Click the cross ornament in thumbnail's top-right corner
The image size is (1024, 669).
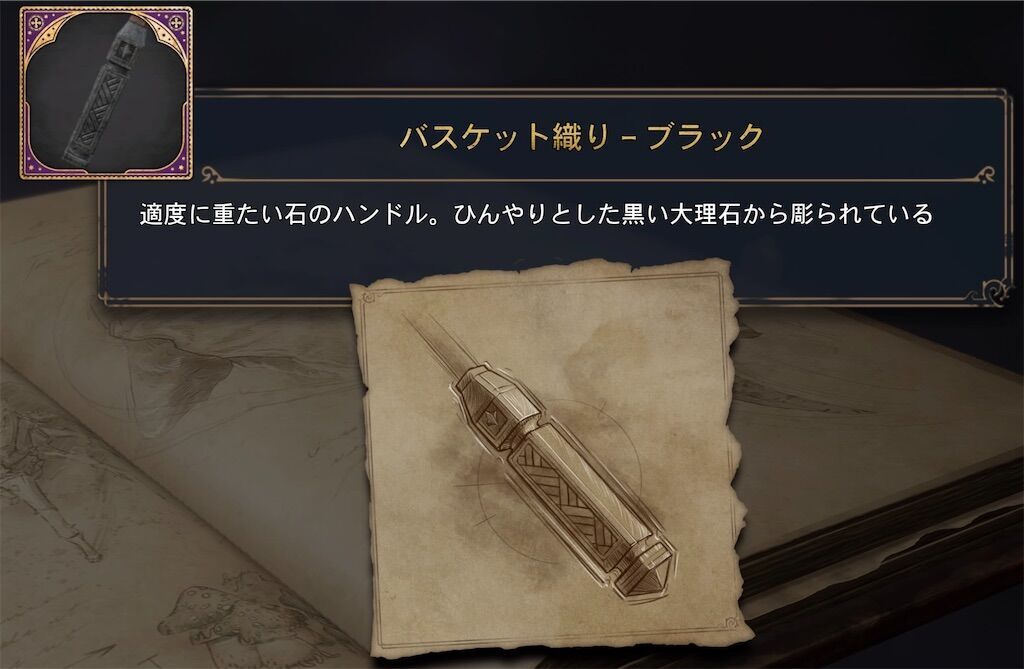click(x=176, y=22)
